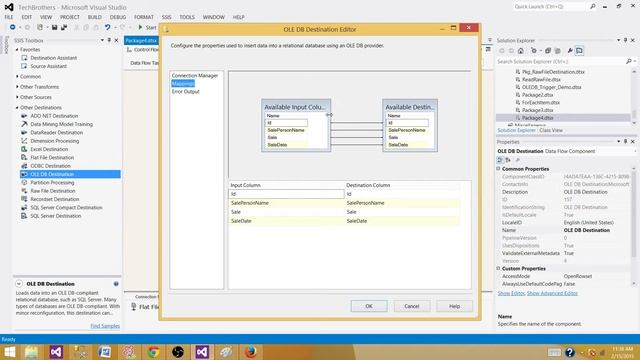Open the SSIS menu

(x=167, y=17)
